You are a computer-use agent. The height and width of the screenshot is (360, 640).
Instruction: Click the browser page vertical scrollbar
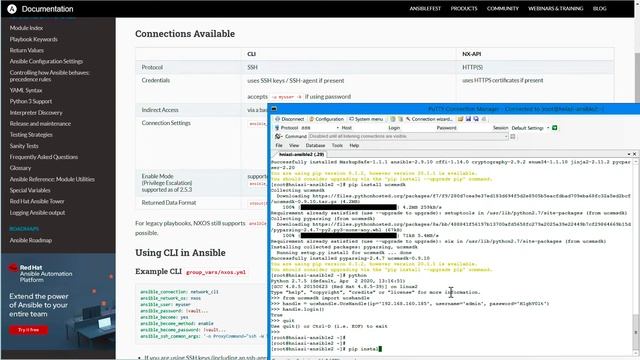coord(637,78)
